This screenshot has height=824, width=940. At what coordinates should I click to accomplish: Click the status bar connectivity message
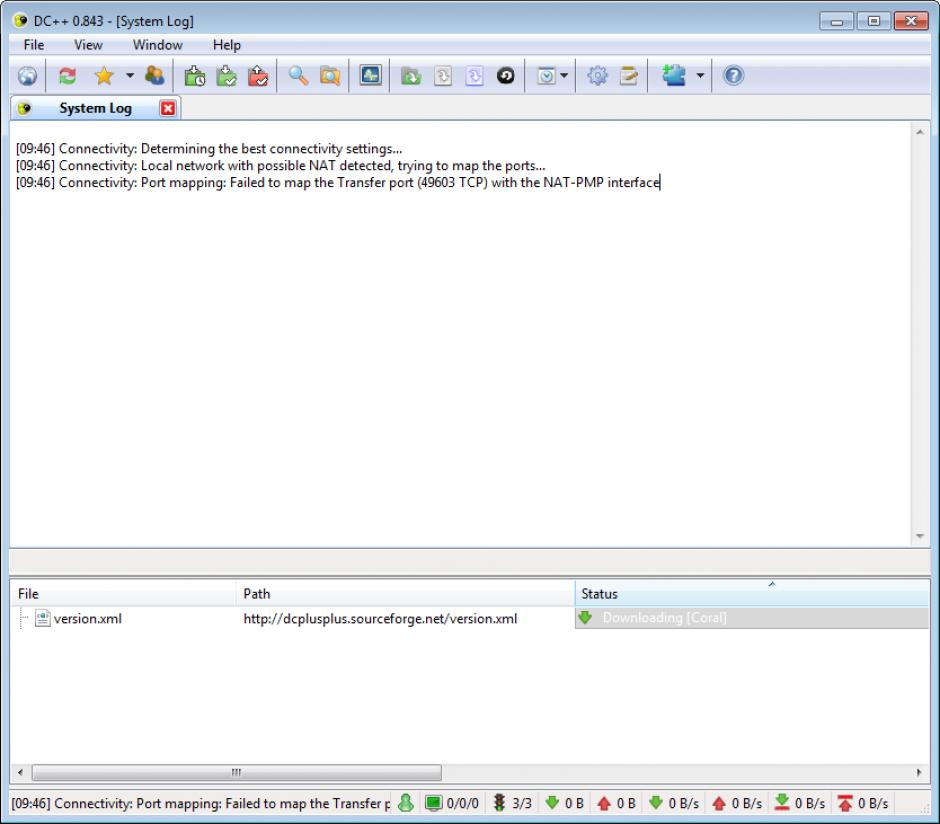[x=201, y=803]
